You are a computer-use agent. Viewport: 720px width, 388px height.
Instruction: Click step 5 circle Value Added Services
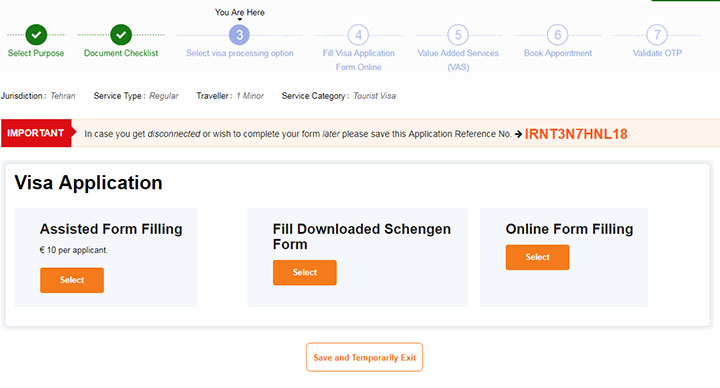pos(458,34)
